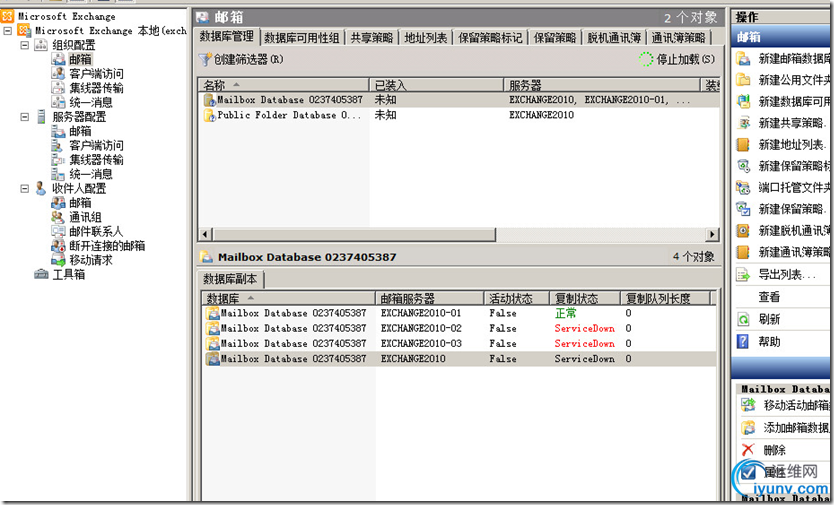Viewport: 834px width, 505px height.
Task: Switch to the 通讯簿策略 tab
Action: click(679, 38)
